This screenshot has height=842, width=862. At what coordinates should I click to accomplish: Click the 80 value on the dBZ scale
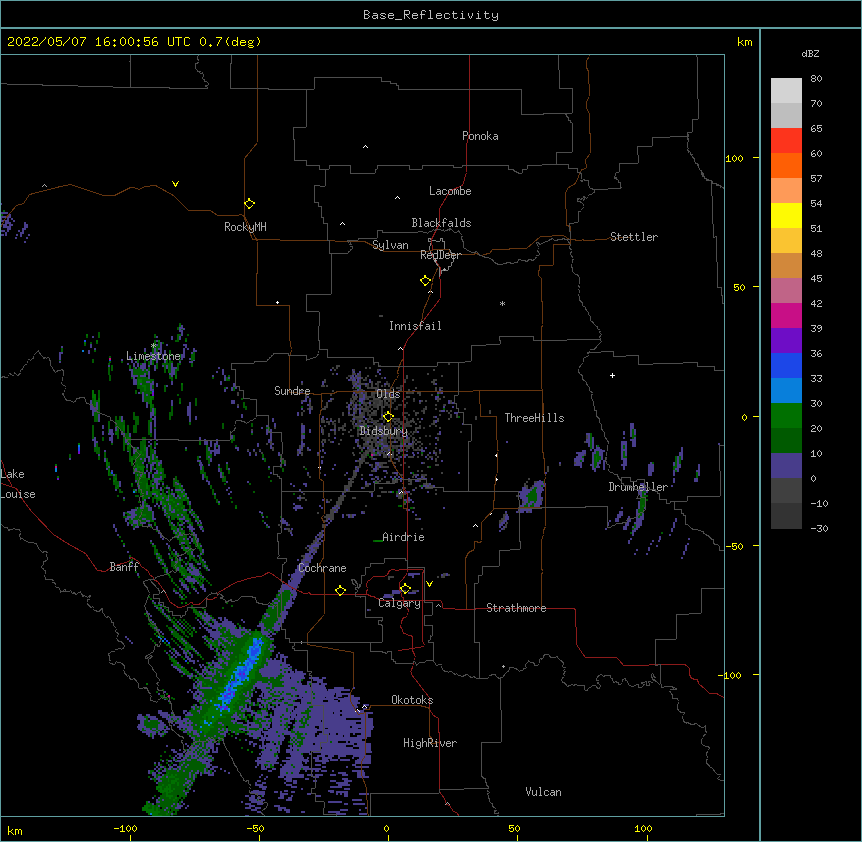[x=816, y=79]
